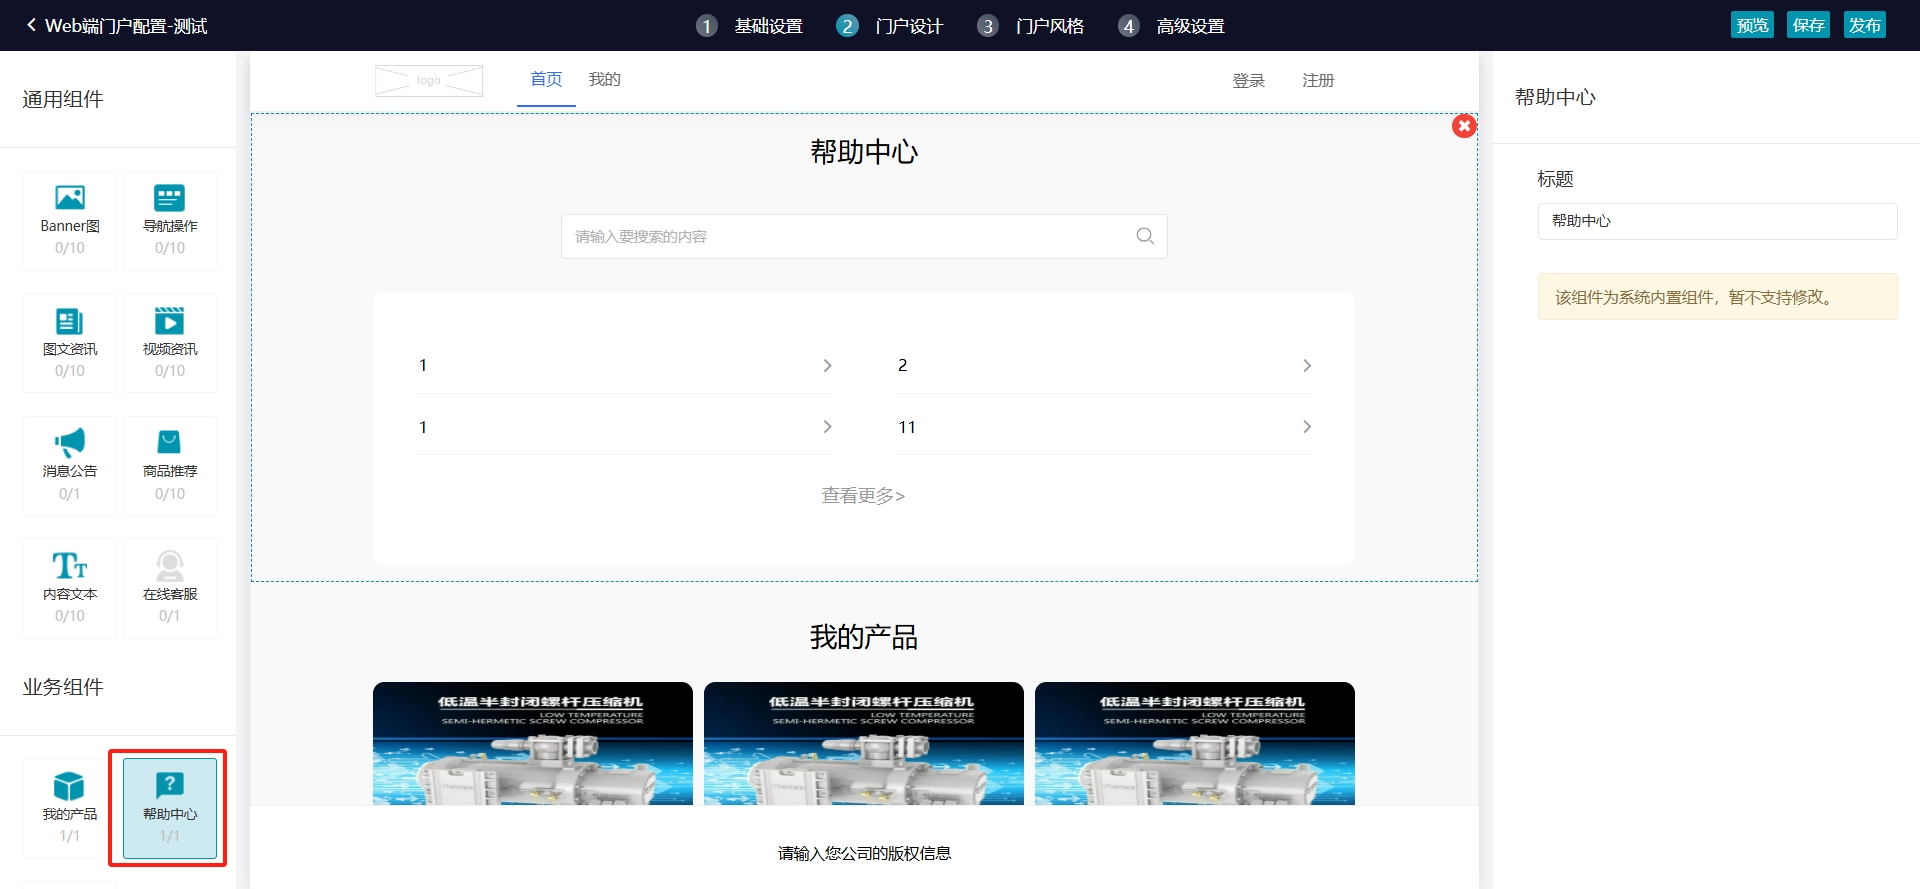Viewport: 1920px width, 889px height.
Task: Add the 商品推荐 component
Action: click(170, 466)
